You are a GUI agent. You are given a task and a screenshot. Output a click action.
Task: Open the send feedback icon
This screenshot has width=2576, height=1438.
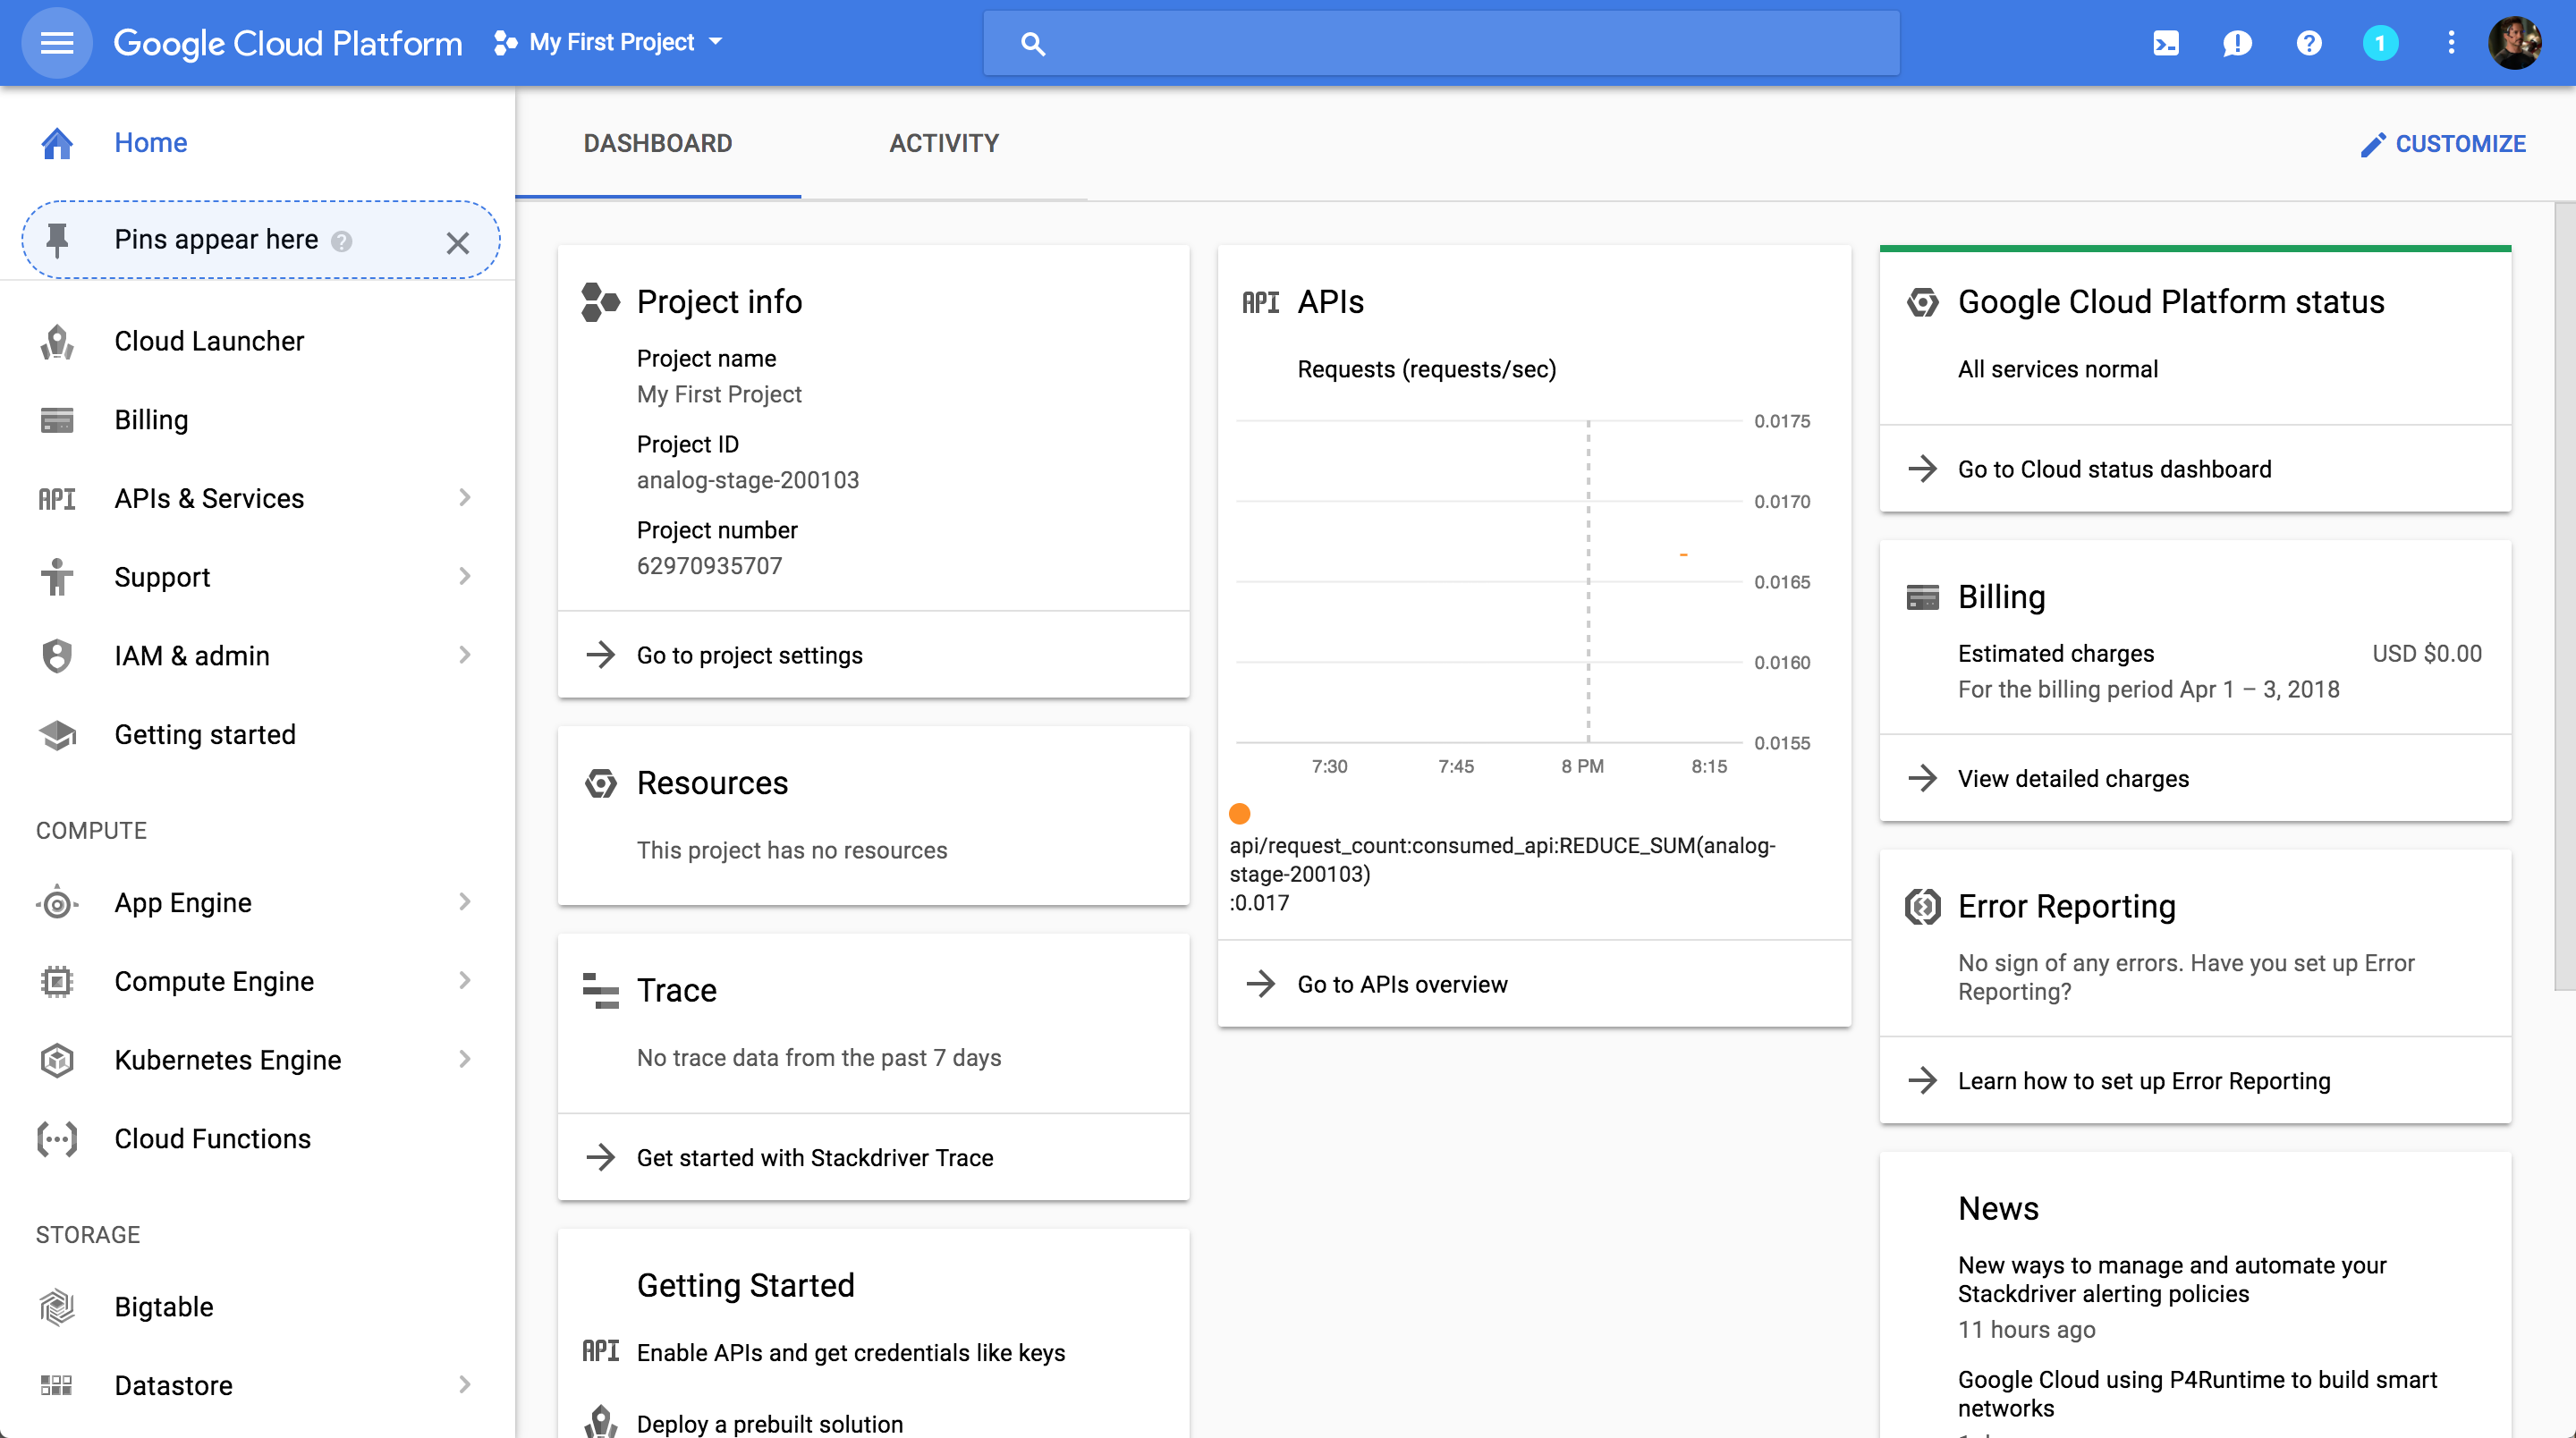pyautogui.click(x=2237, y=43)
